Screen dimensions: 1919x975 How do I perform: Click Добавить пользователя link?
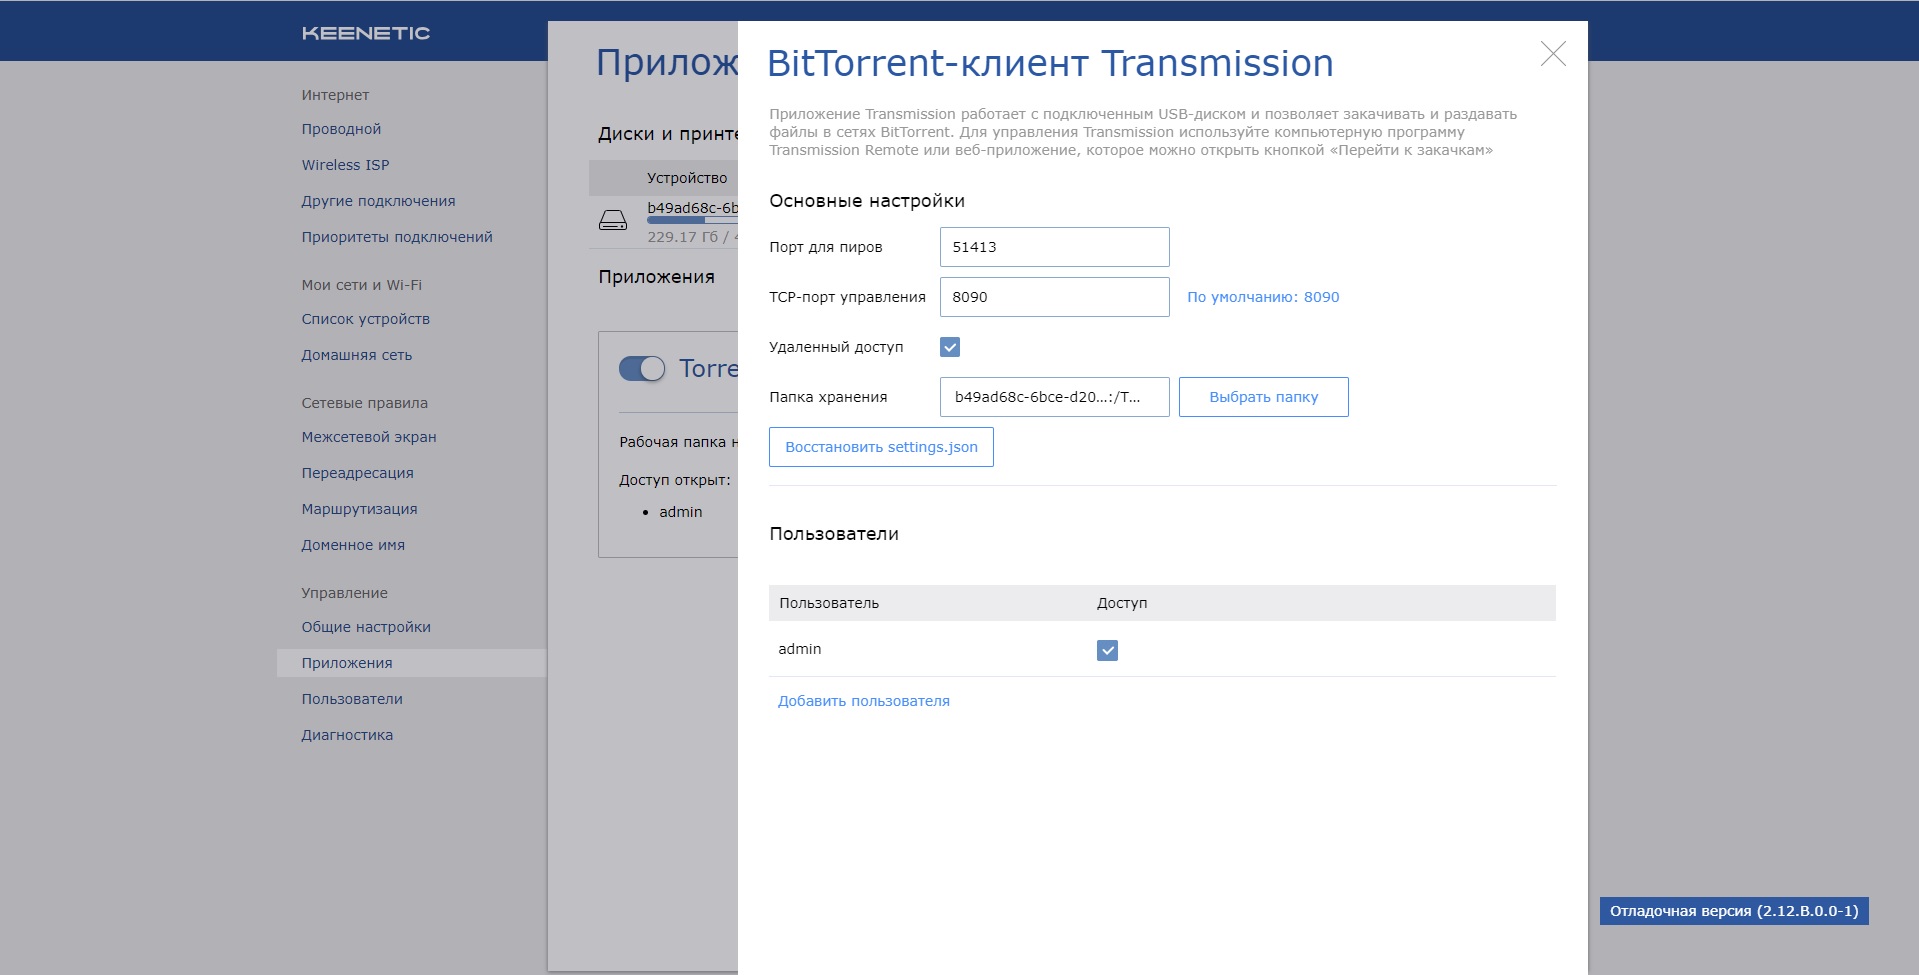coord(864,701)
